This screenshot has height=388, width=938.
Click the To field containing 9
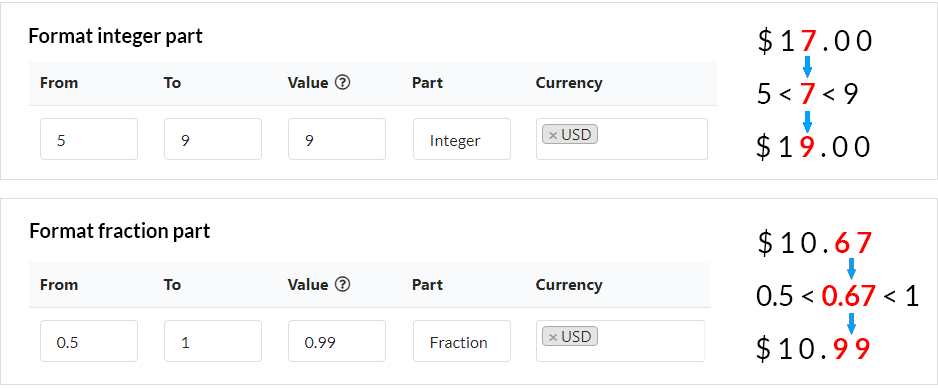tap(213, 139)
